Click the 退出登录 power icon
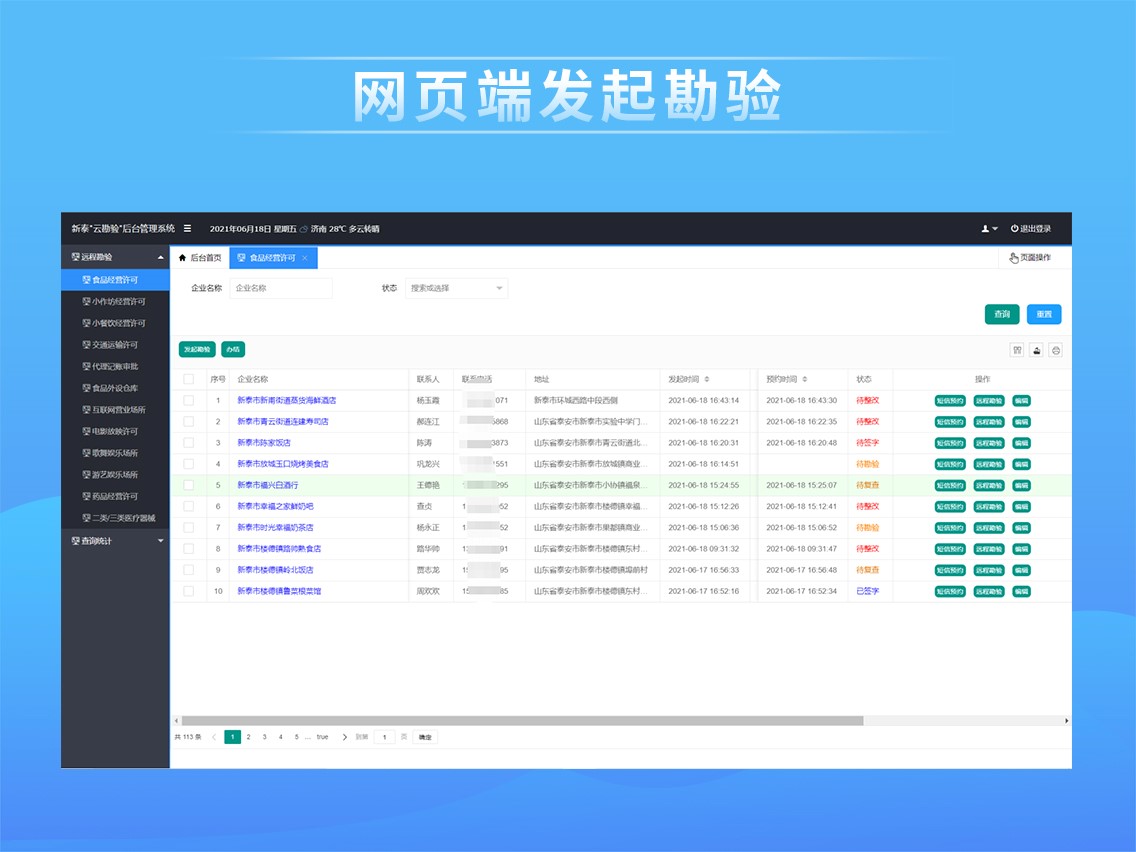Viewport: 1136px width, 852px height. point(1014,229)
